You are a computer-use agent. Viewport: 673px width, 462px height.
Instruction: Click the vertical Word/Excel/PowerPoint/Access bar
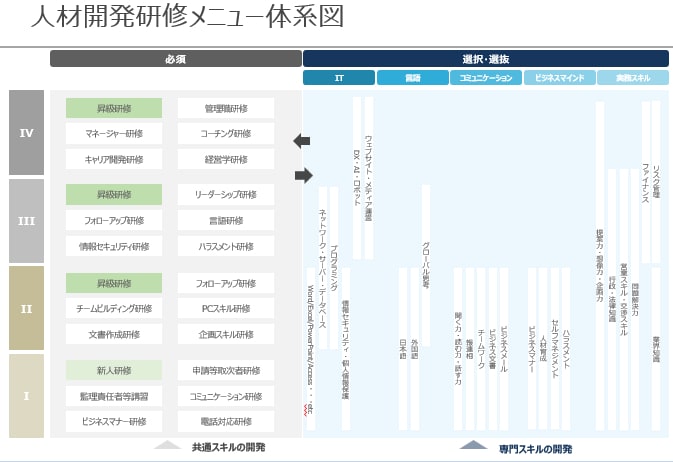pos(311,349)
